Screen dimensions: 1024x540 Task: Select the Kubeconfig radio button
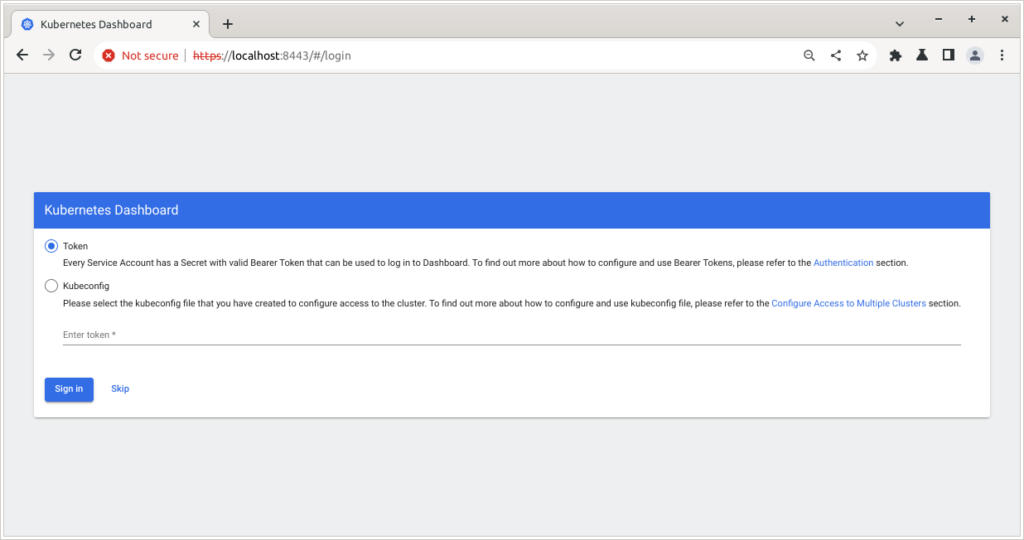52,286
